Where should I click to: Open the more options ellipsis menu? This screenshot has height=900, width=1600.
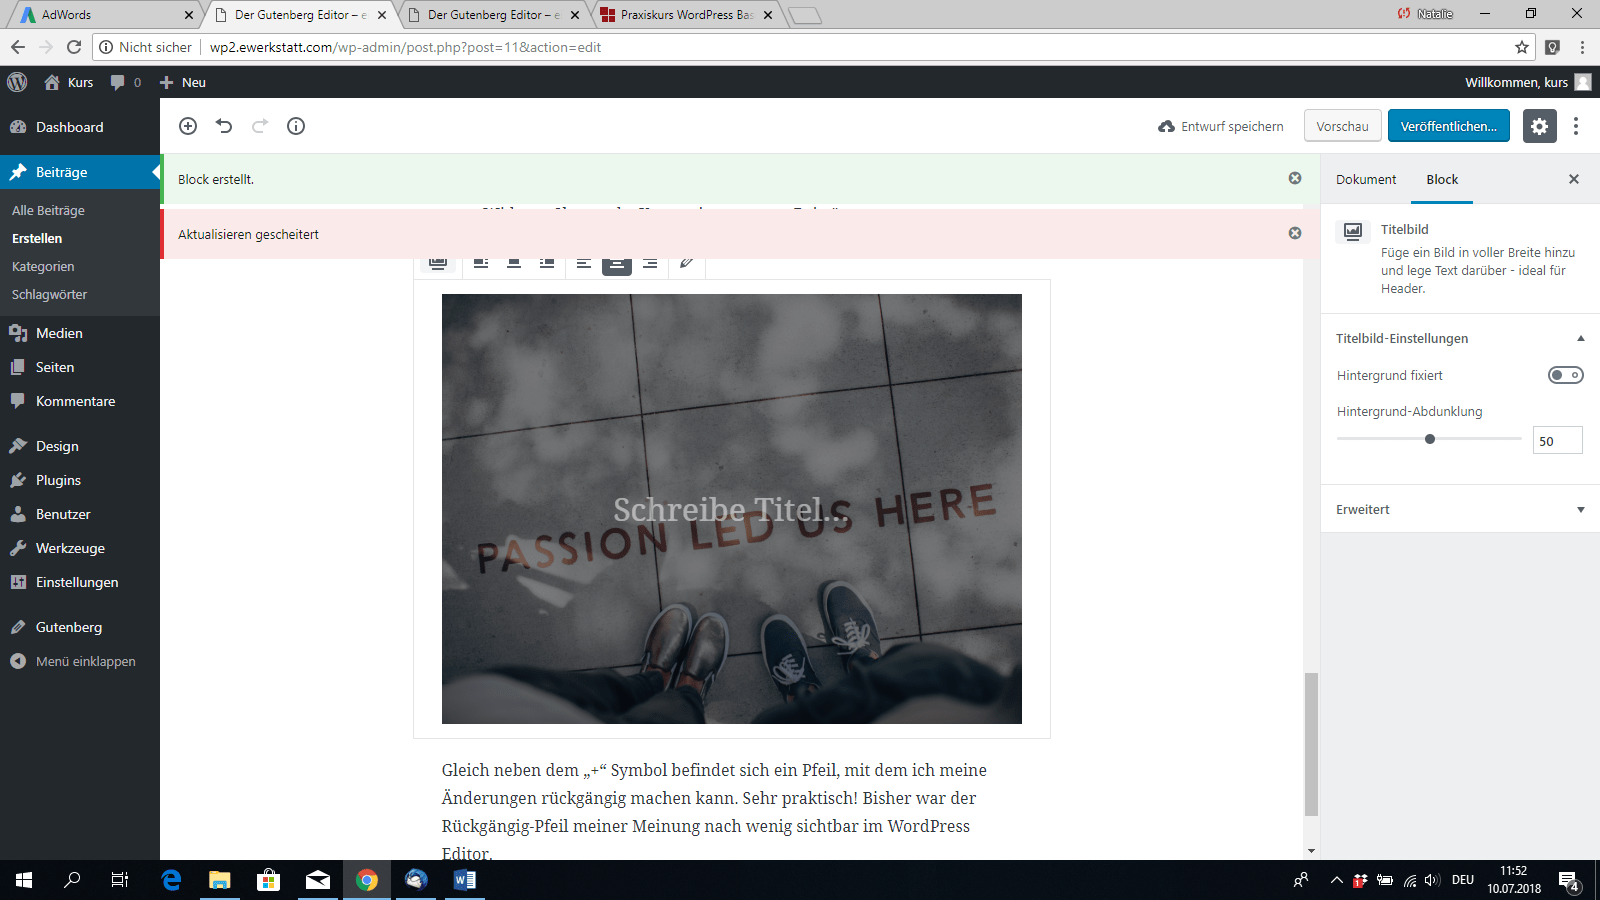(1576, 126)
